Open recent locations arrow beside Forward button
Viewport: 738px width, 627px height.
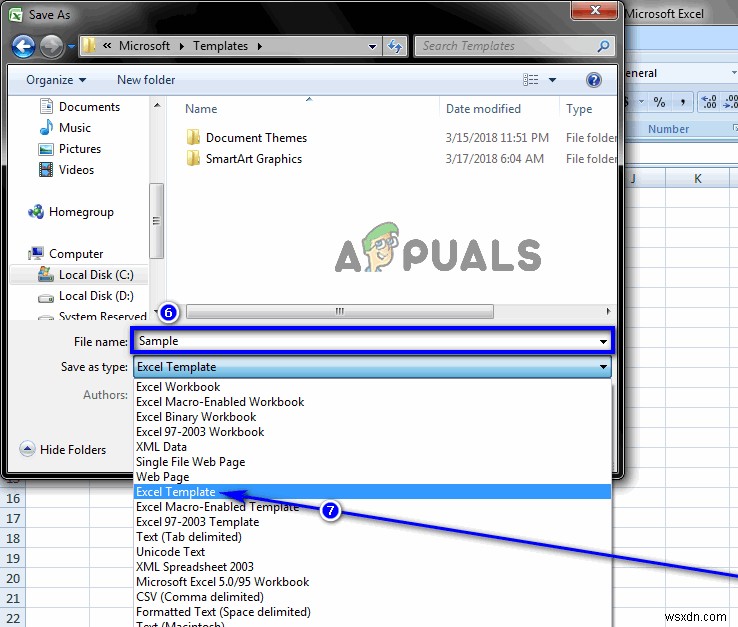(x=72, y=47)
